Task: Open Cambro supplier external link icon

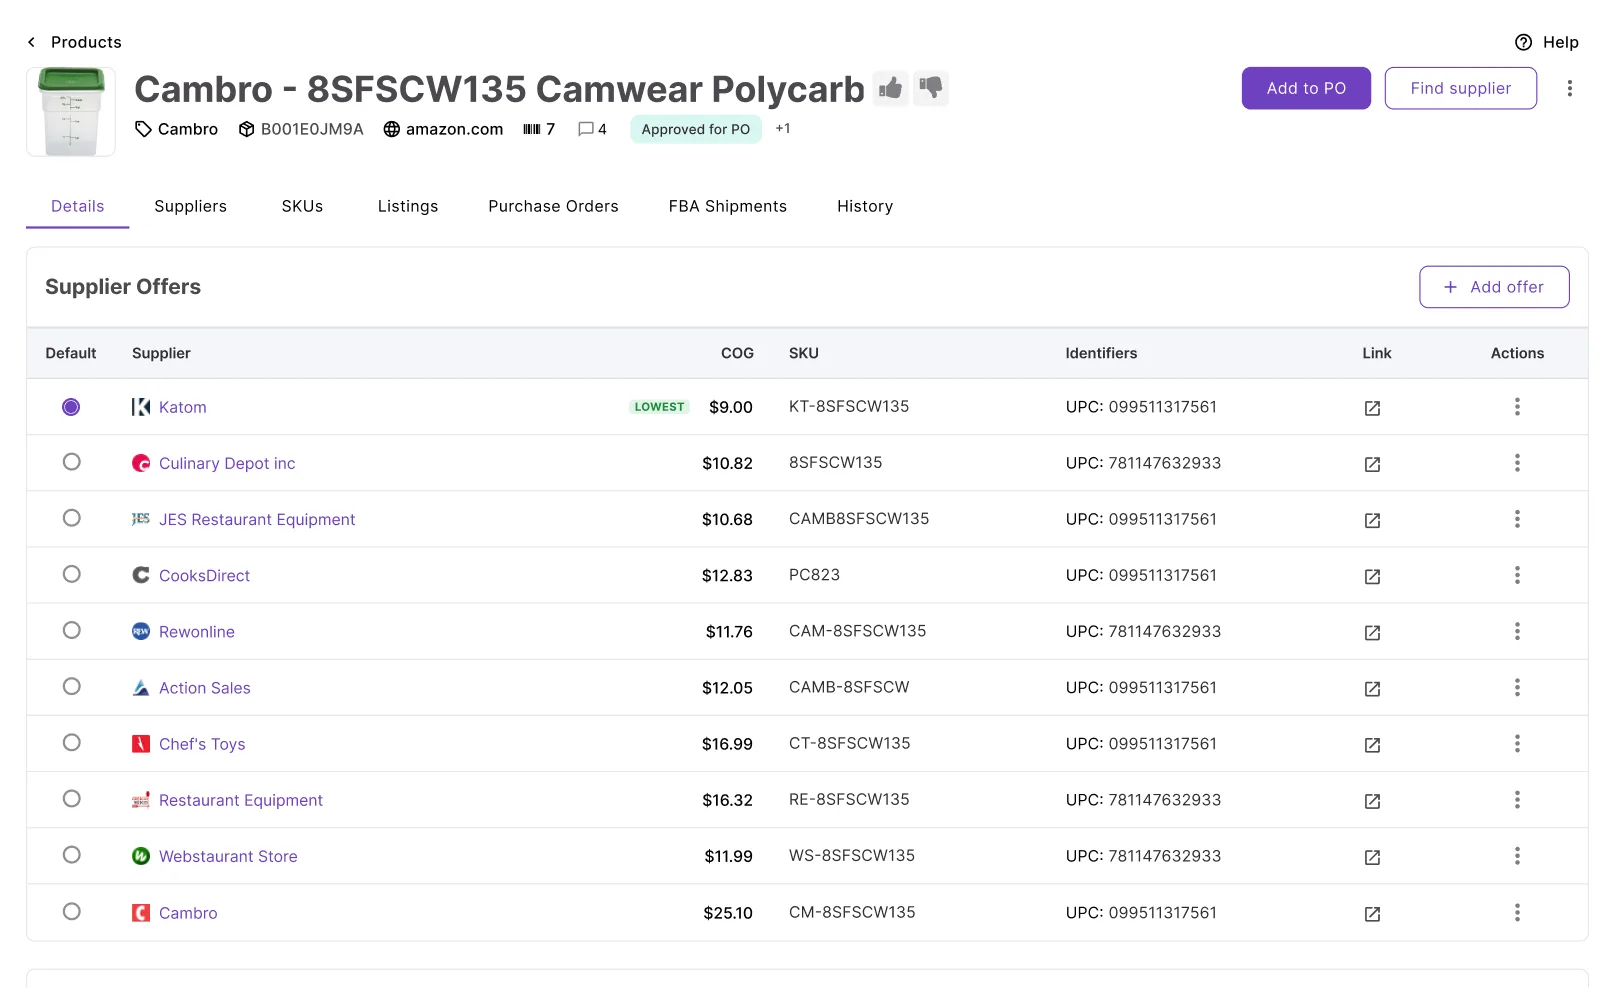Action: click(x=1372, y=914)
